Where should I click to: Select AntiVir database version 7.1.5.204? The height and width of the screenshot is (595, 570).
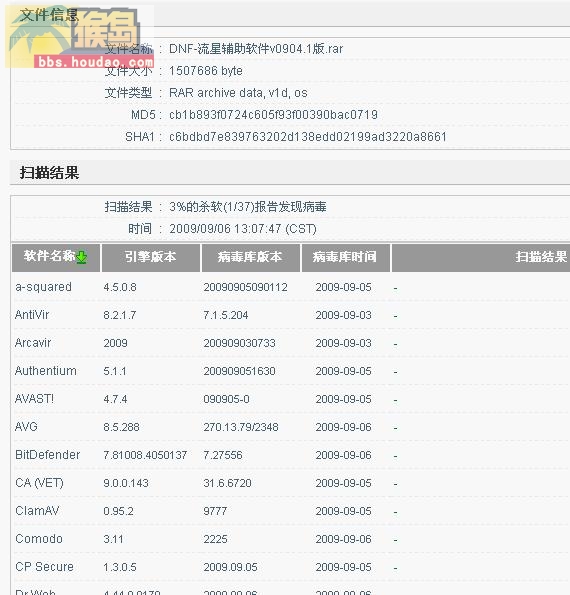point(226,315)
